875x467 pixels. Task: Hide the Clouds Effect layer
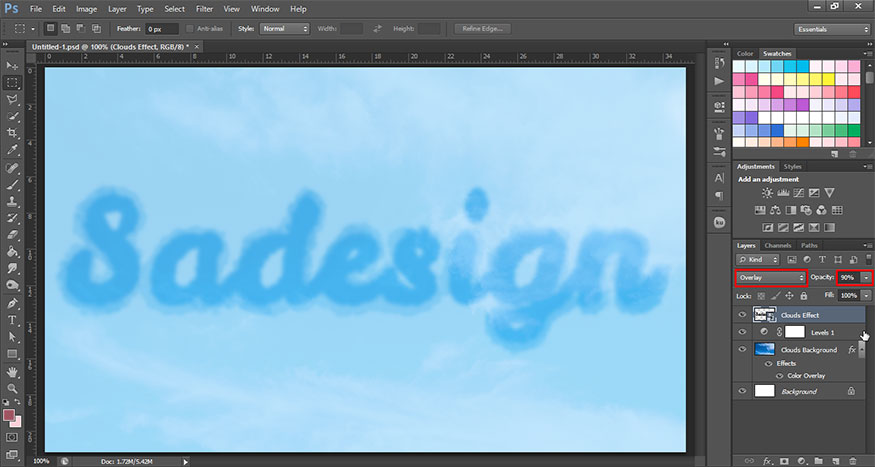pyautogui.click(x=742, y=313)
